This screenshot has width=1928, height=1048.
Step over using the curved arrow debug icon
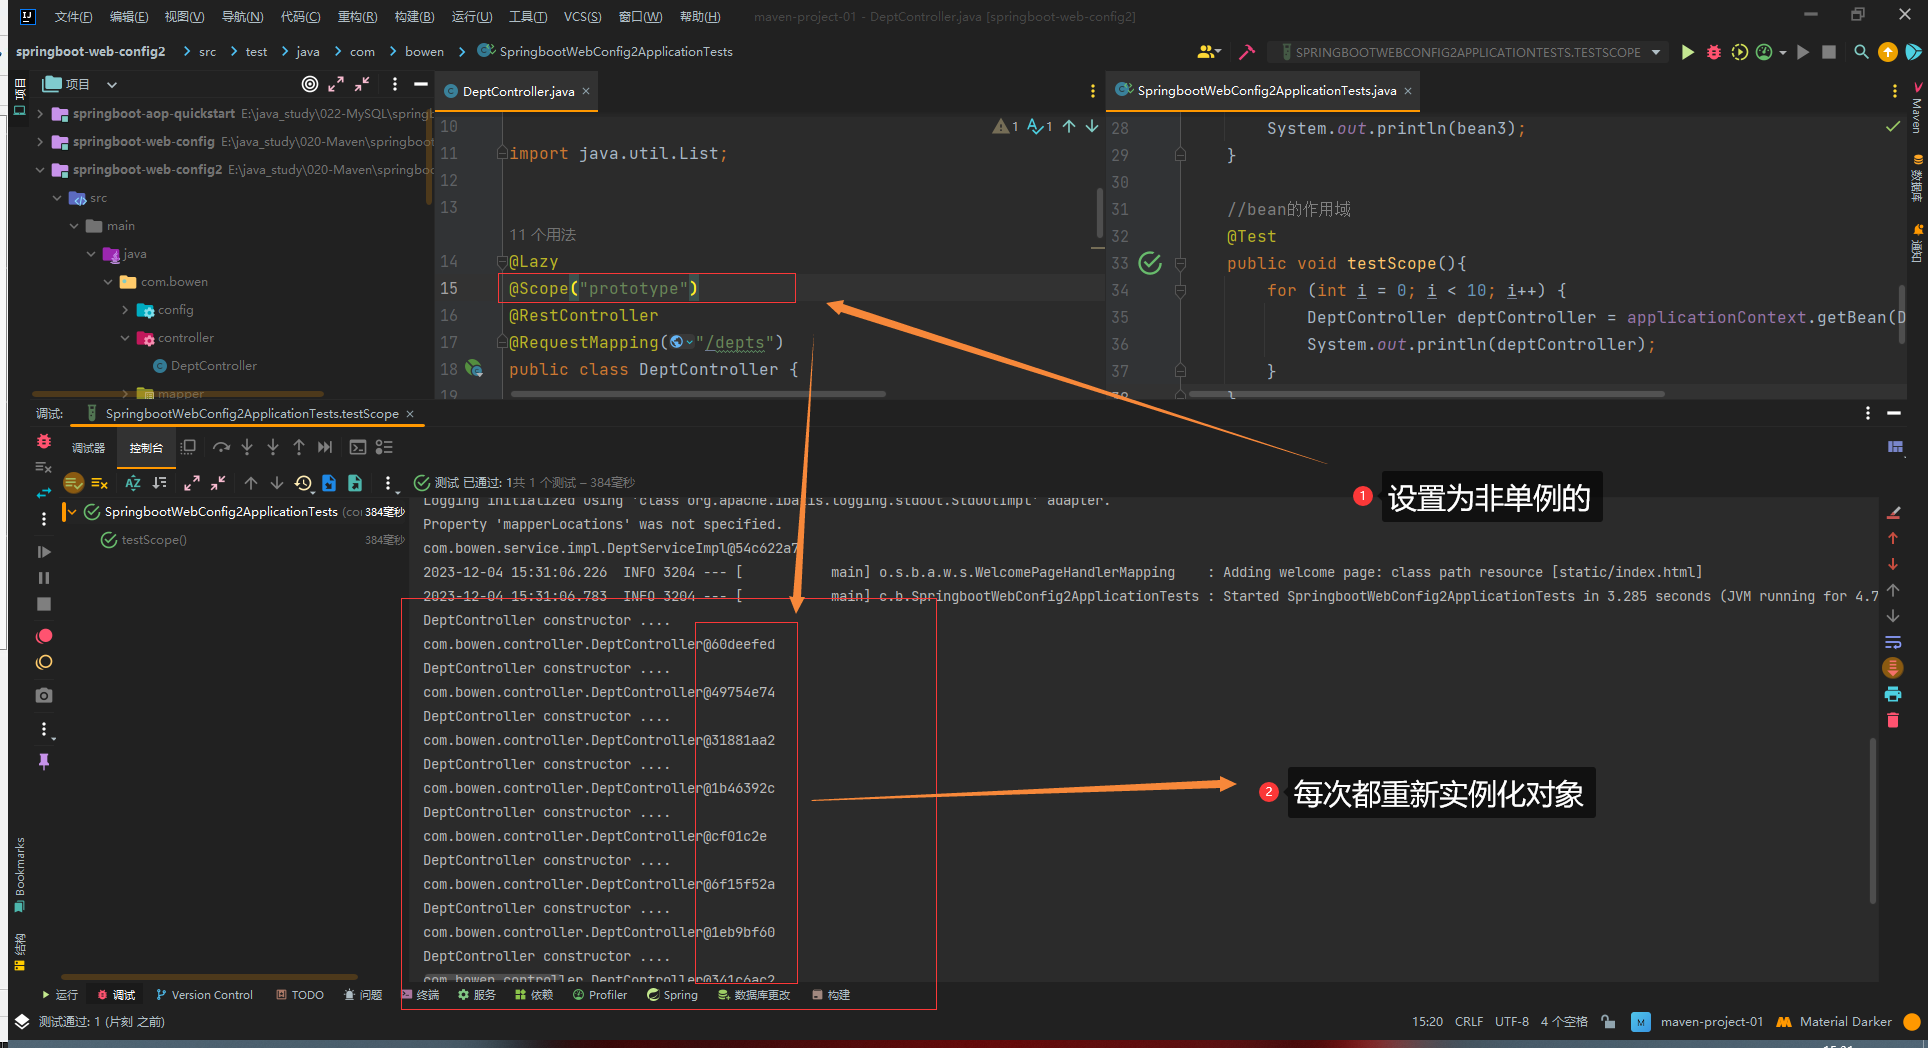tap(221, 447)
